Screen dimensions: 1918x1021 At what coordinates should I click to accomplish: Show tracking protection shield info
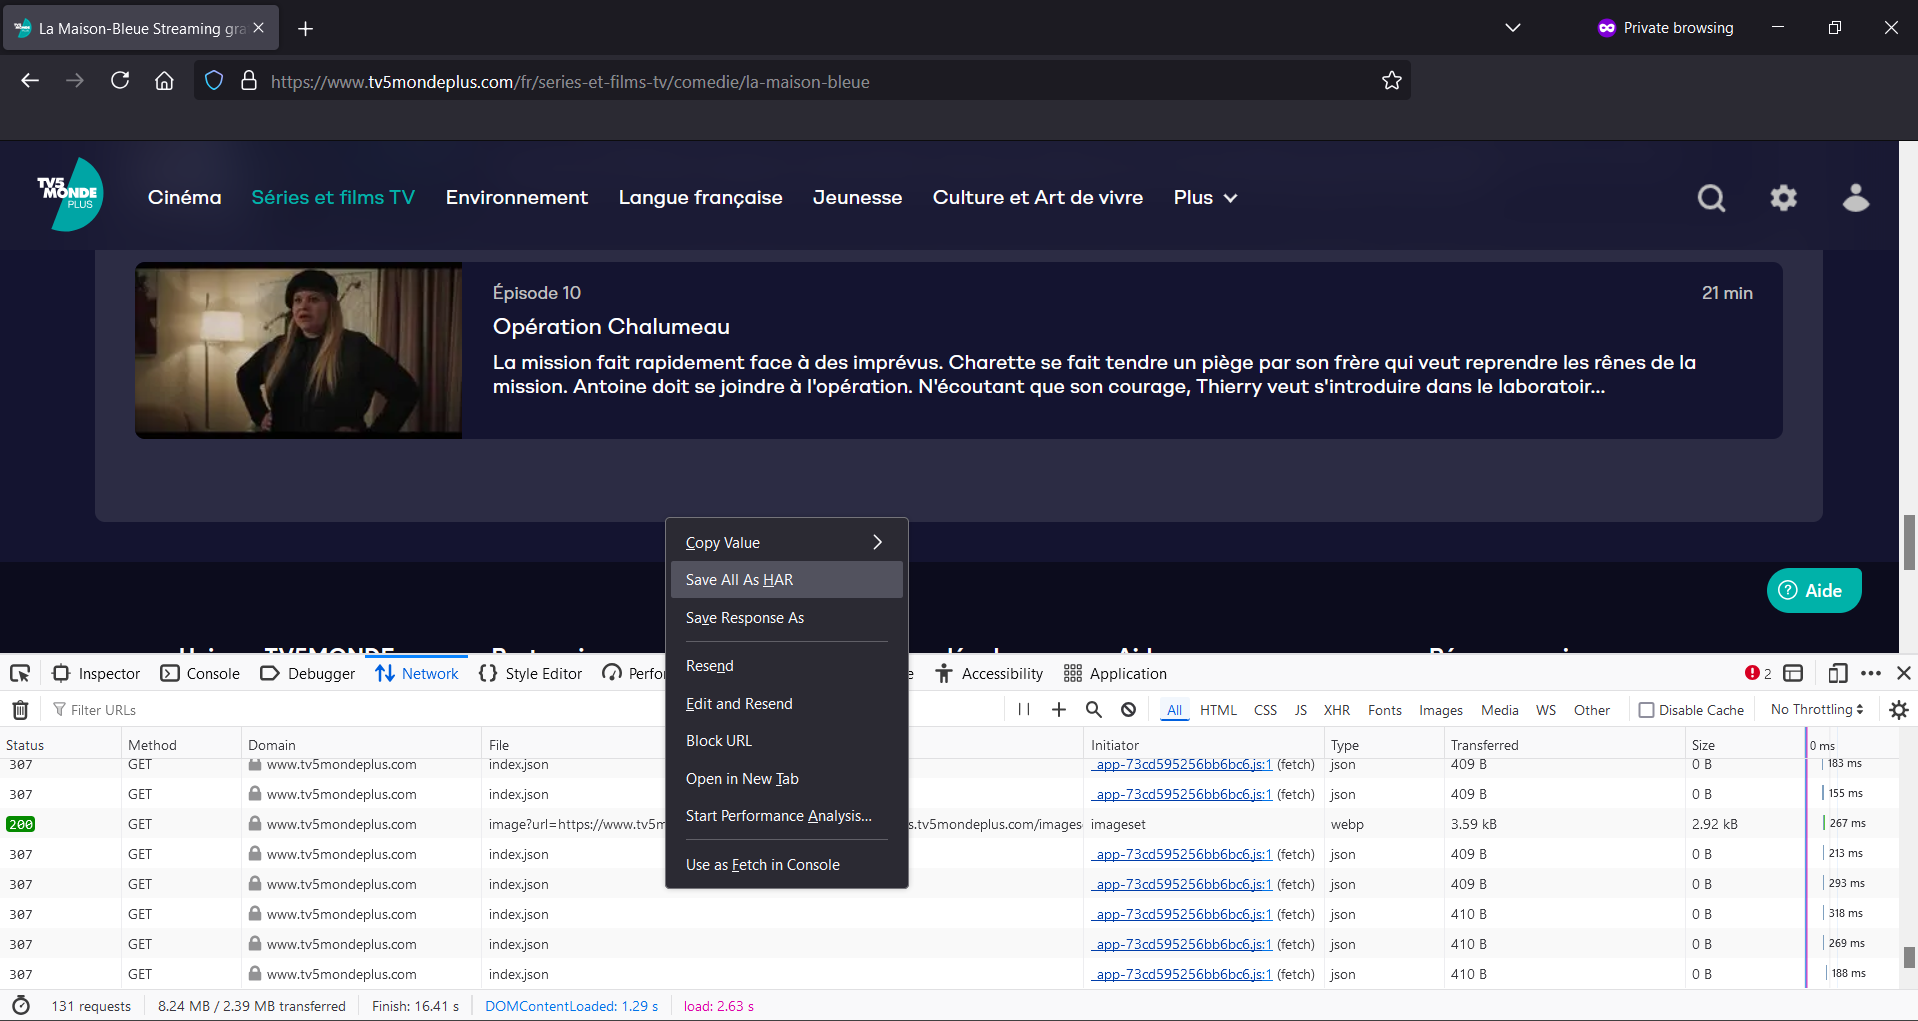[214, 81]
